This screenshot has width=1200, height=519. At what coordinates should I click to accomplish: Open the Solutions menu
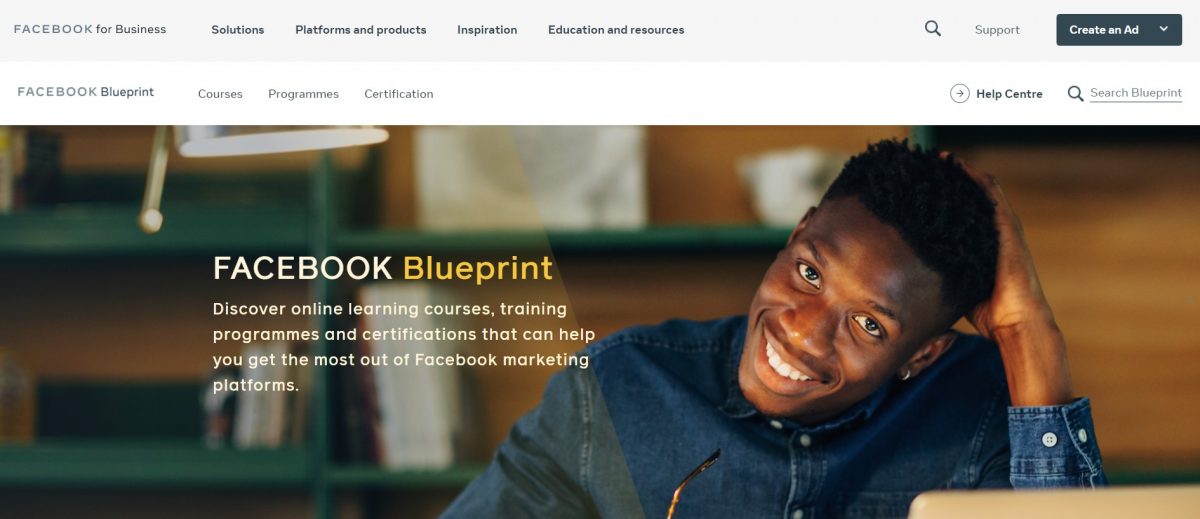(x=238, y=30)
